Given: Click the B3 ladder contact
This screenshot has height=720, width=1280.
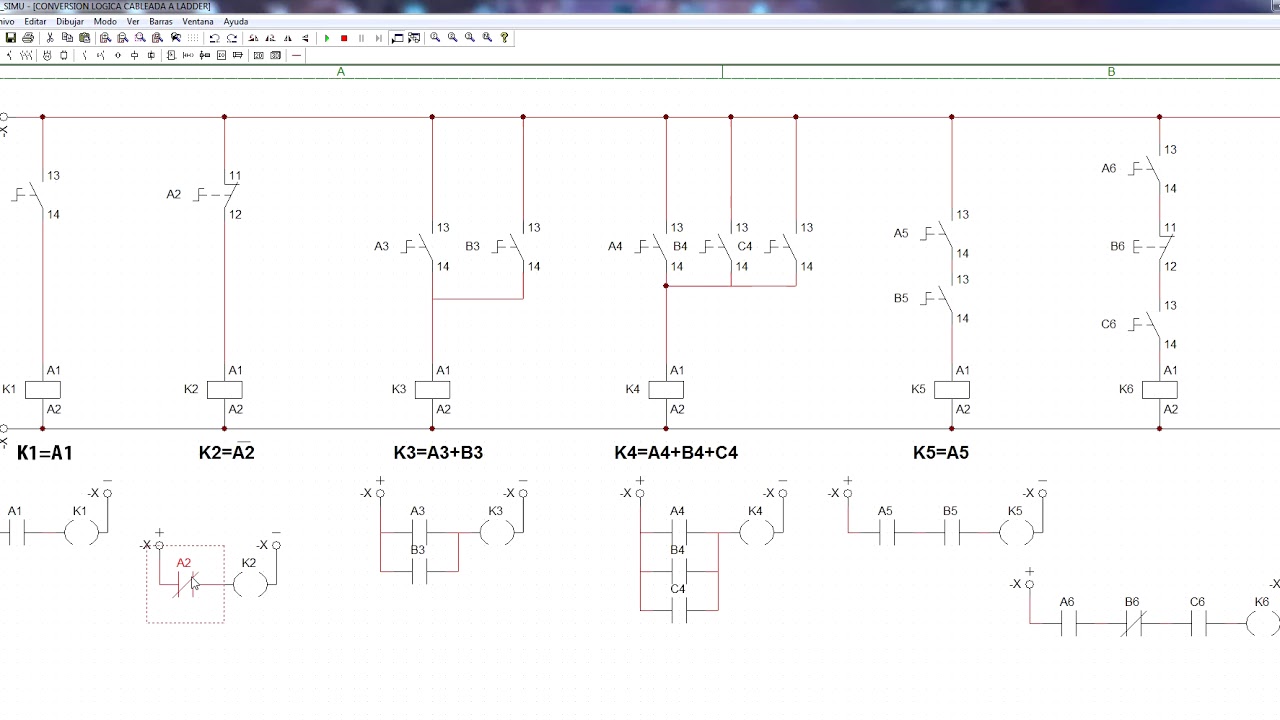Looking at the screenshot, I should 419,571.
